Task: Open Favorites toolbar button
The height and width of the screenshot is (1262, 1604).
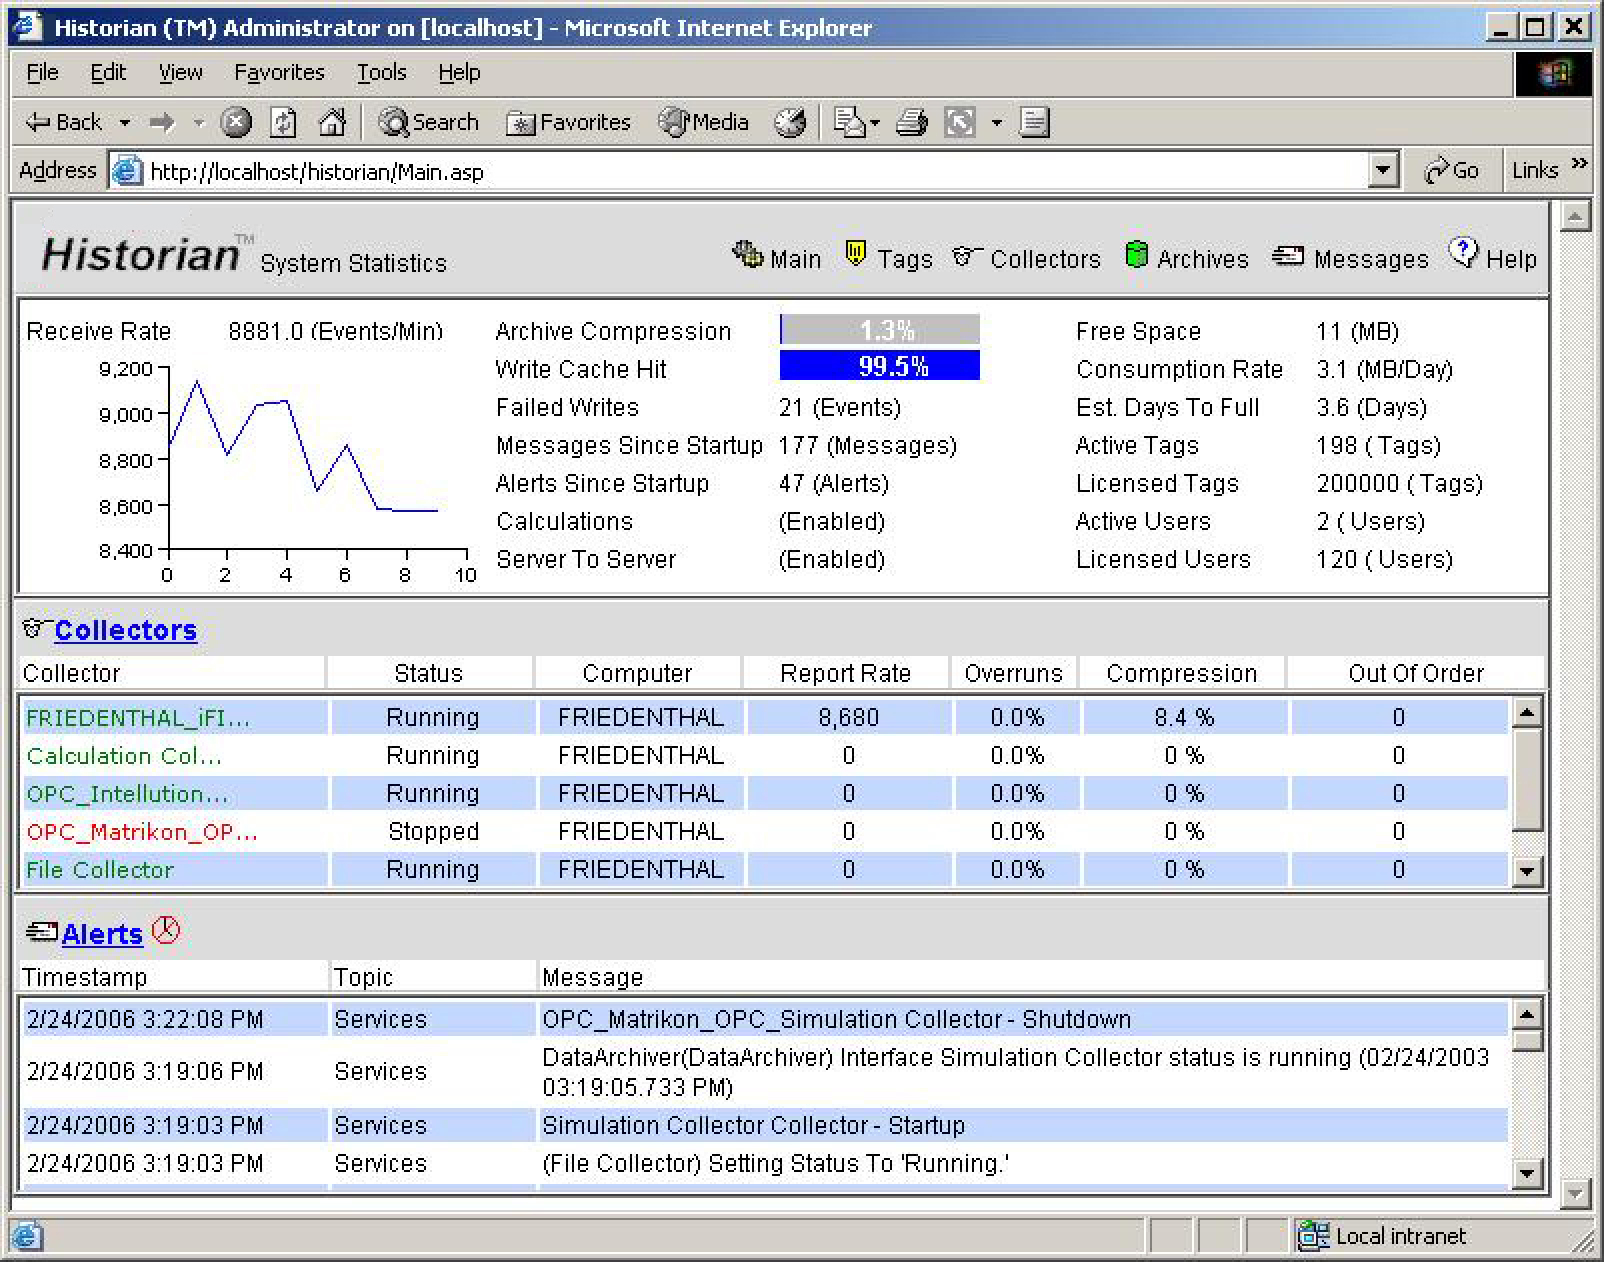Action: [569, 123]
